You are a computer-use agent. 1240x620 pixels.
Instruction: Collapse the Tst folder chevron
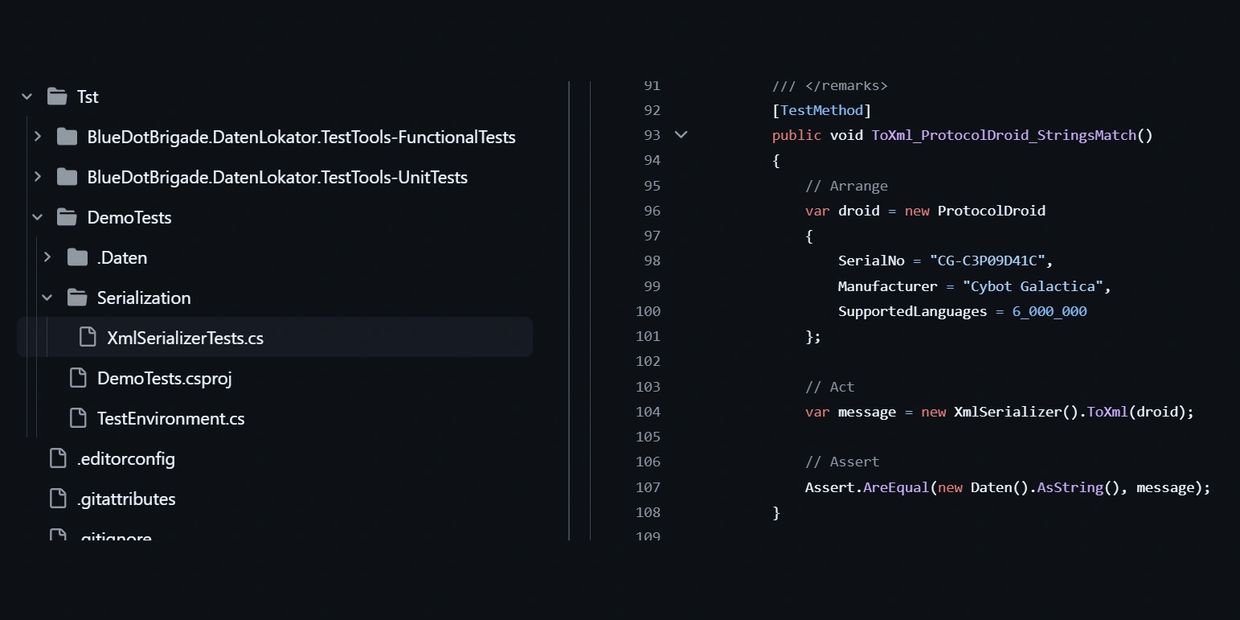click(27, 97)
